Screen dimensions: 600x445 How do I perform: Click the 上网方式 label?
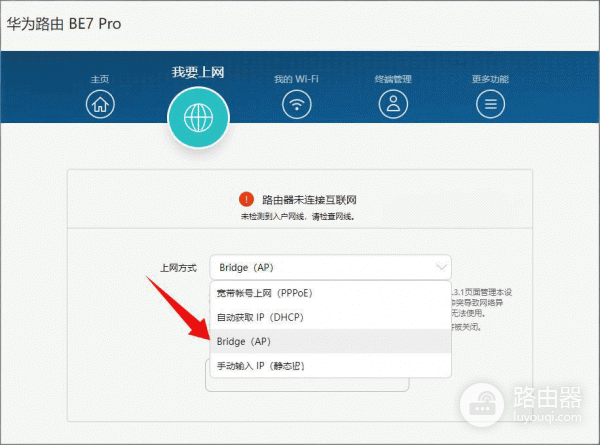[x=178, y=268]
